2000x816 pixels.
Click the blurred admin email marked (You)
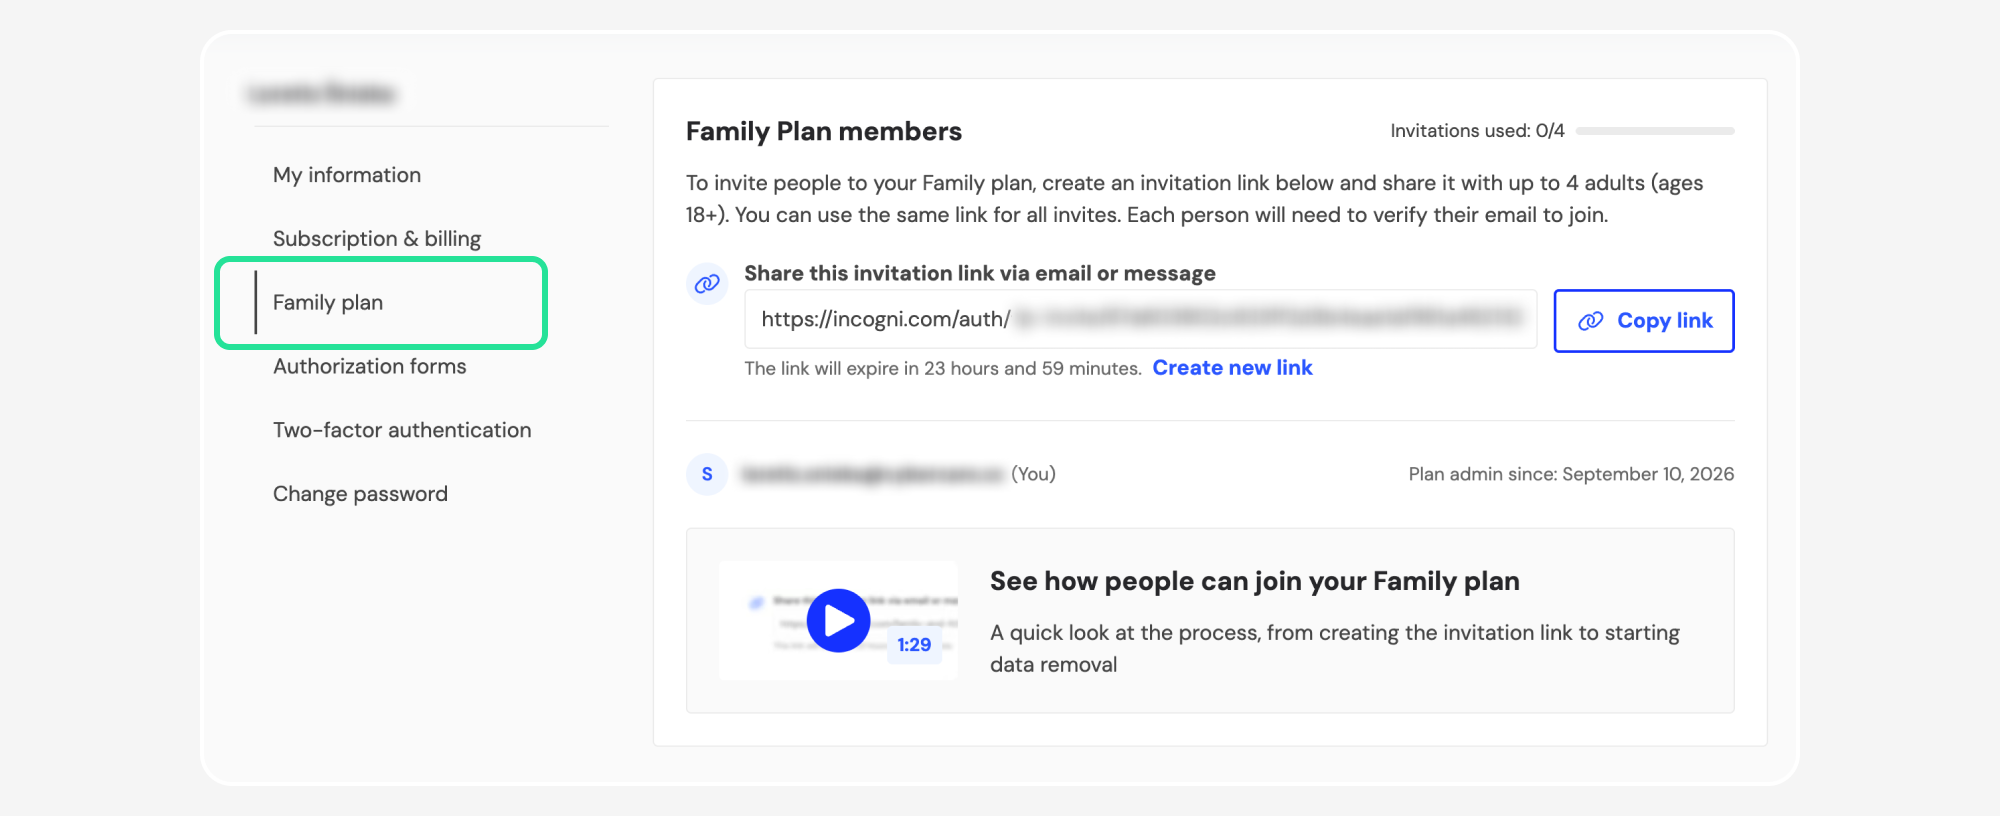[872, 474]
